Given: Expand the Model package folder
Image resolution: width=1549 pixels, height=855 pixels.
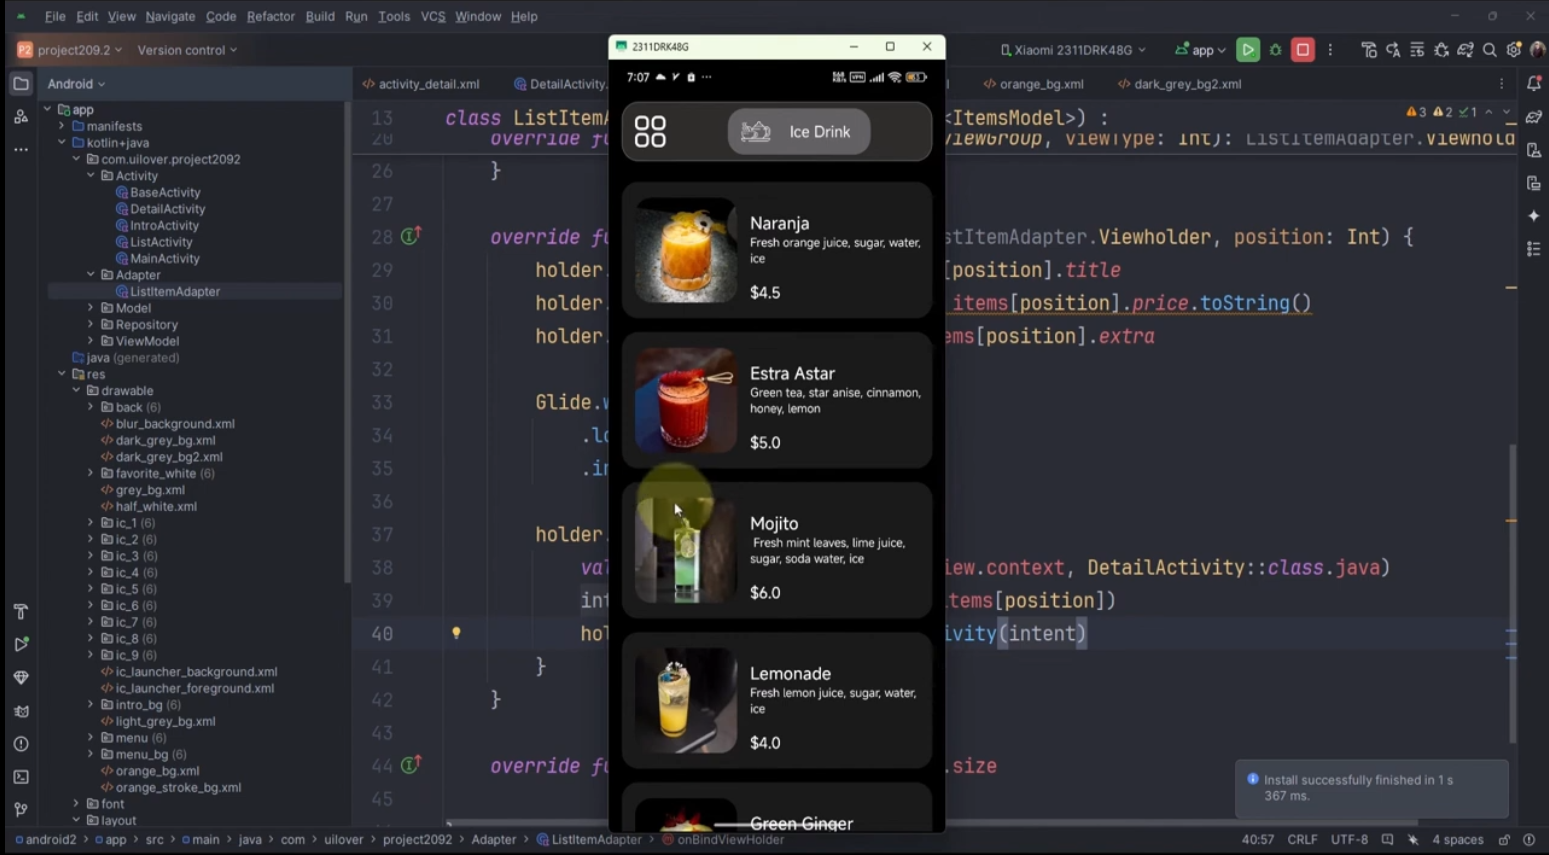Looking at the screenshot, I should (x=91, y=308).
